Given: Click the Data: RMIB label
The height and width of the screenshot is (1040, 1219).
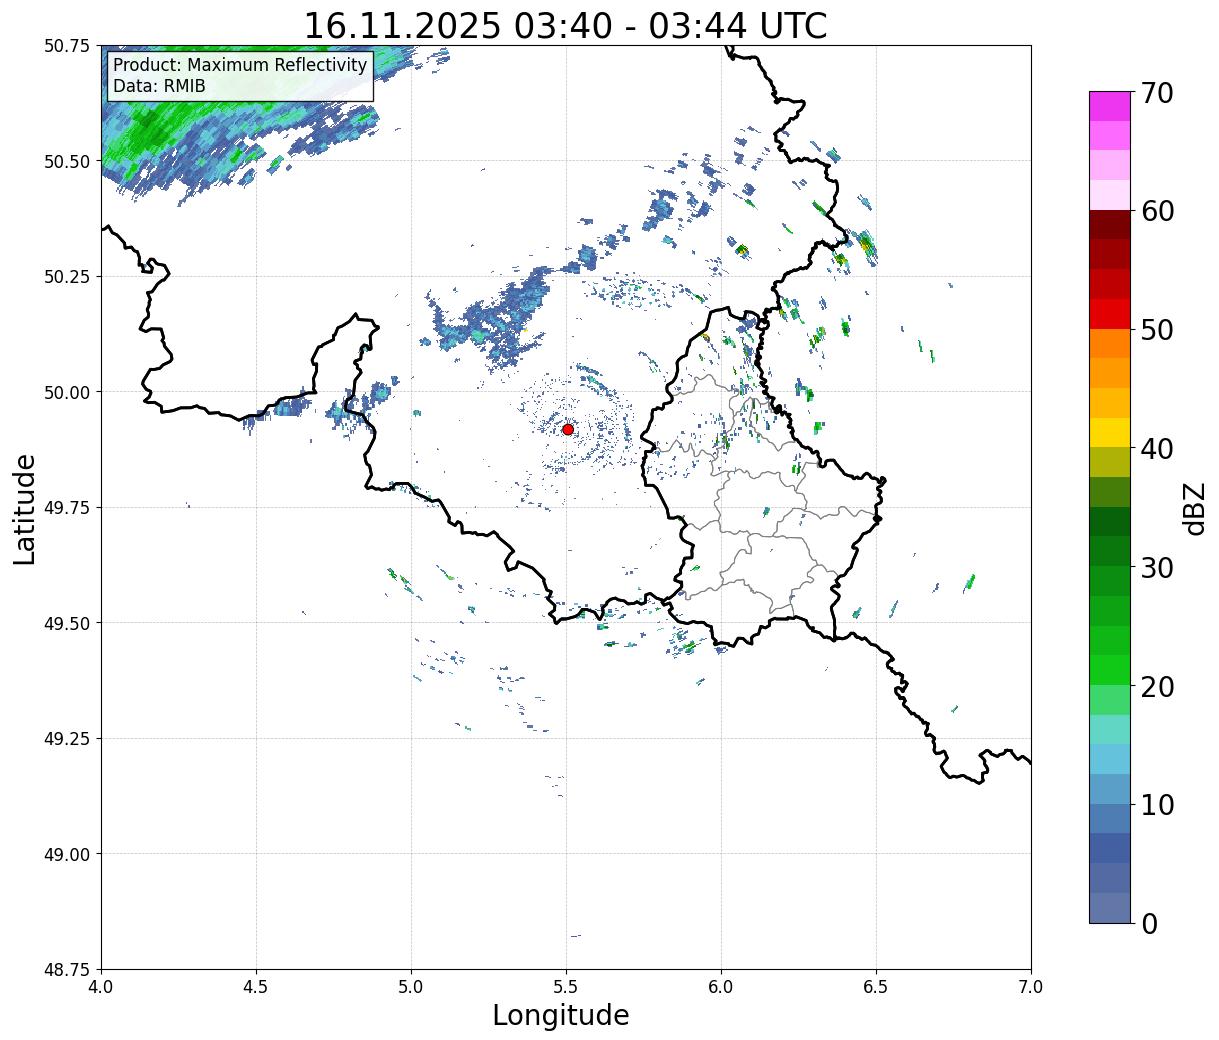Looking at the screenshot, I should click(x=159, y=86).
